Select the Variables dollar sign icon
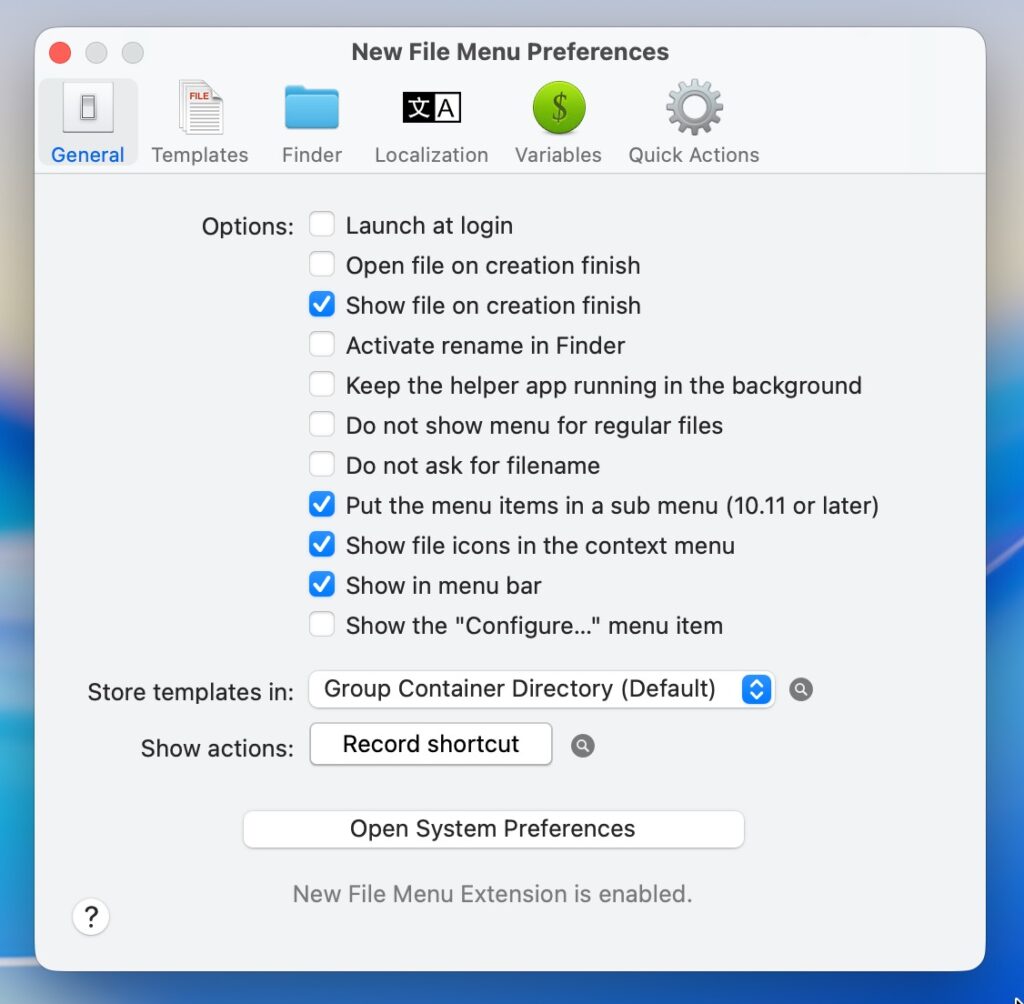The height and width of the screenshot is (1004, 1024). [558, 109]
